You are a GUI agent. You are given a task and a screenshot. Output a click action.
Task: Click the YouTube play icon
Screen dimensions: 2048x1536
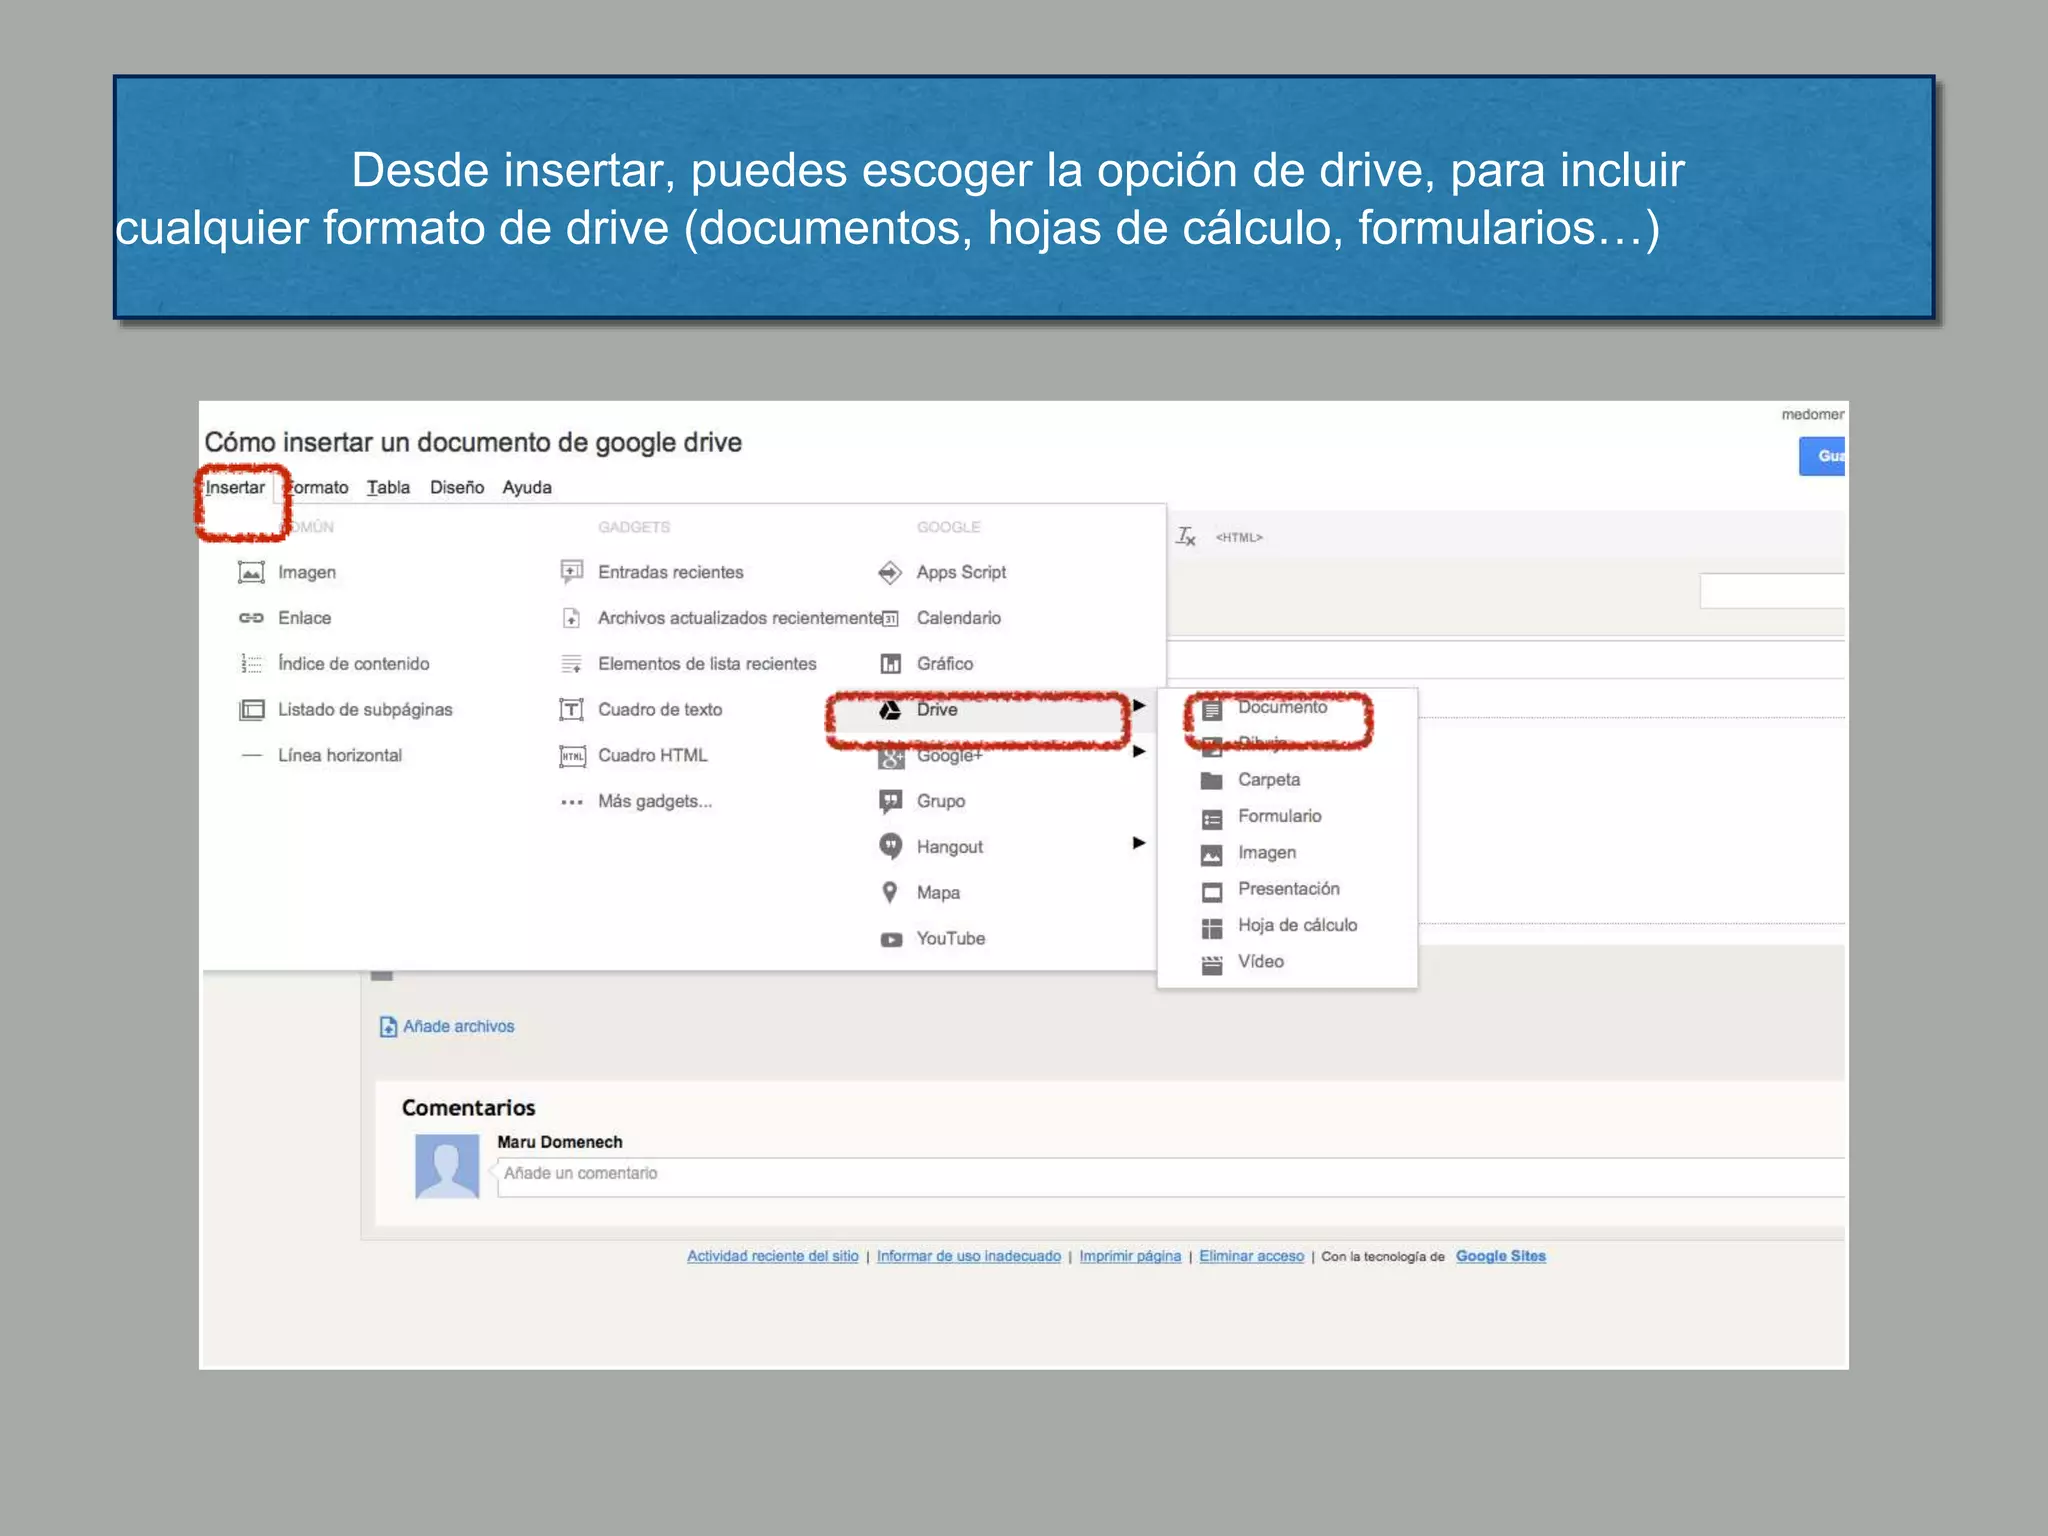click(891, 939)
